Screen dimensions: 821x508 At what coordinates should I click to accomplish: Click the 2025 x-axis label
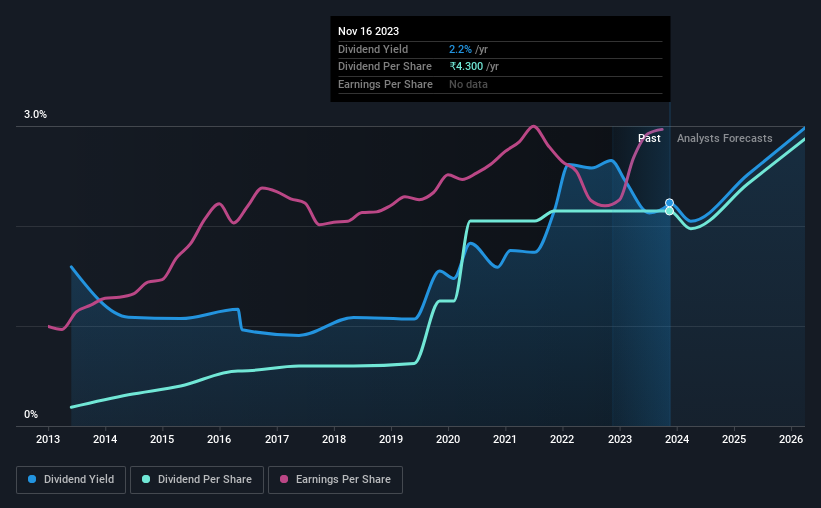(734, 439)
